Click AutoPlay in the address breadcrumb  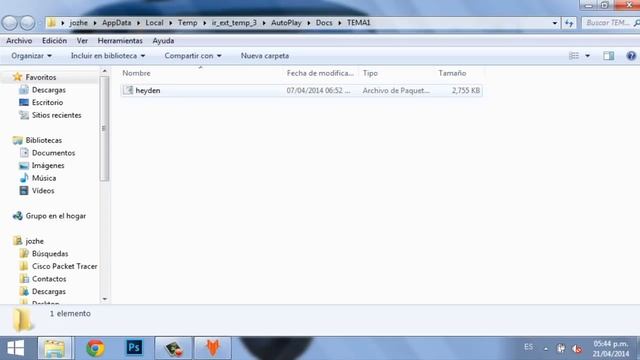(x=286, y=23)
